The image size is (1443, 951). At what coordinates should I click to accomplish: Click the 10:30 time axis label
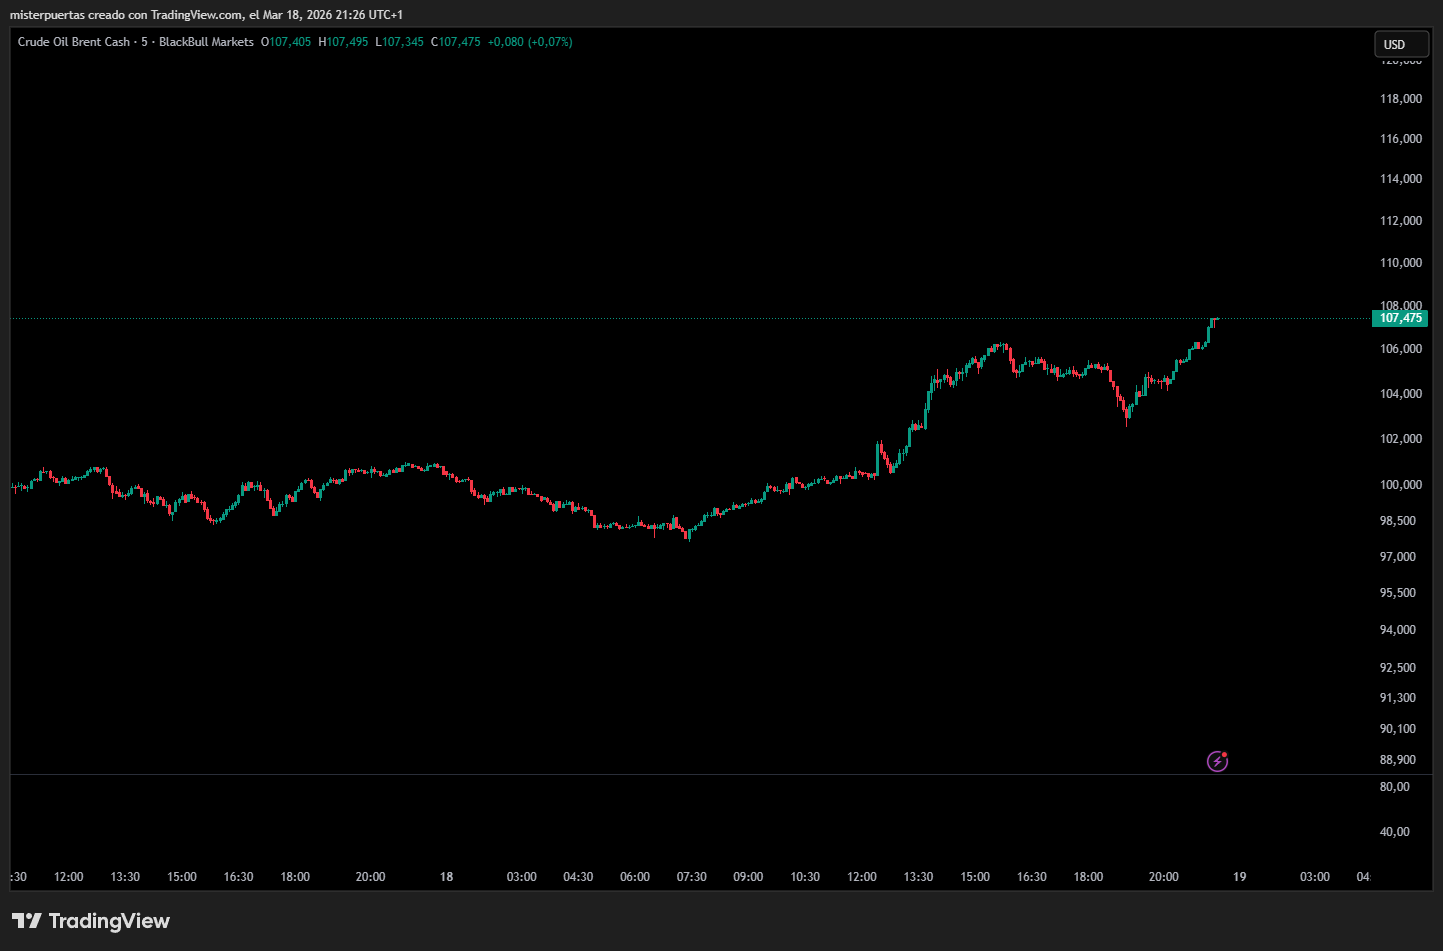click(x=805, y=877)
